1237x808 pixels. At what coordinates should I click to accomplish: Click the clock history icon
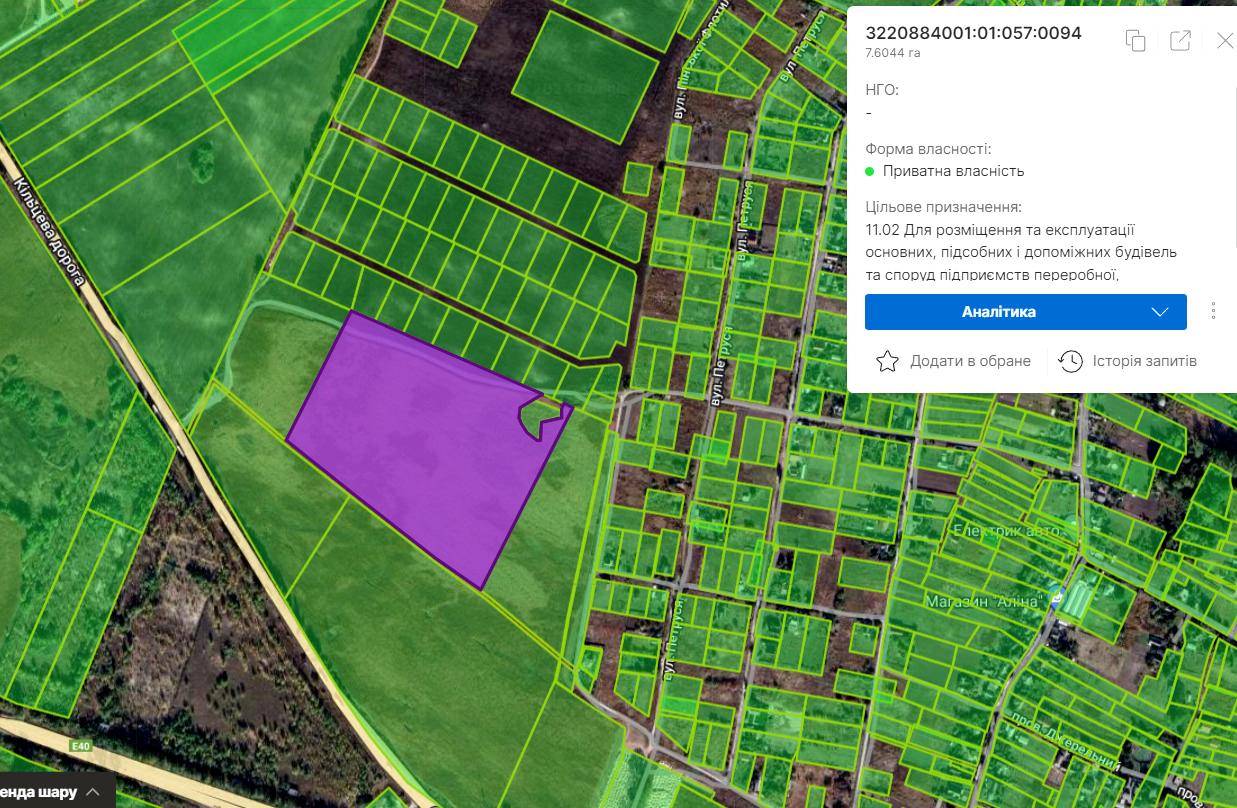1070,361
